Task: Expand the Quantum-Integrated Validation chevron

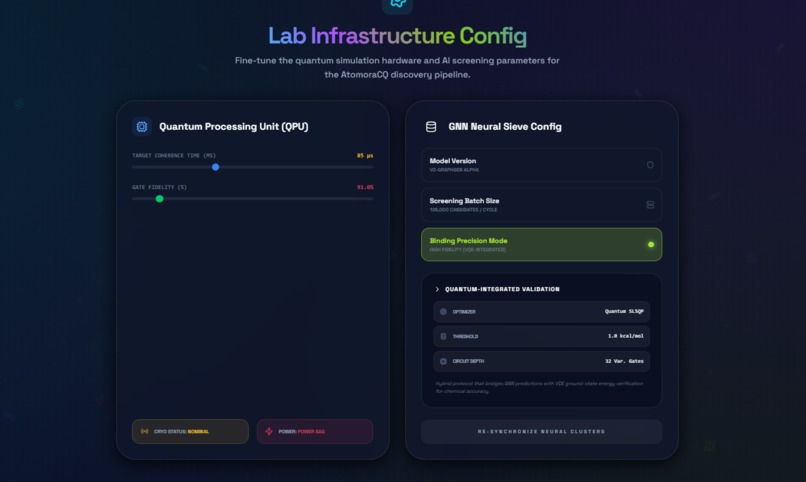Action: tap(437, 289)
